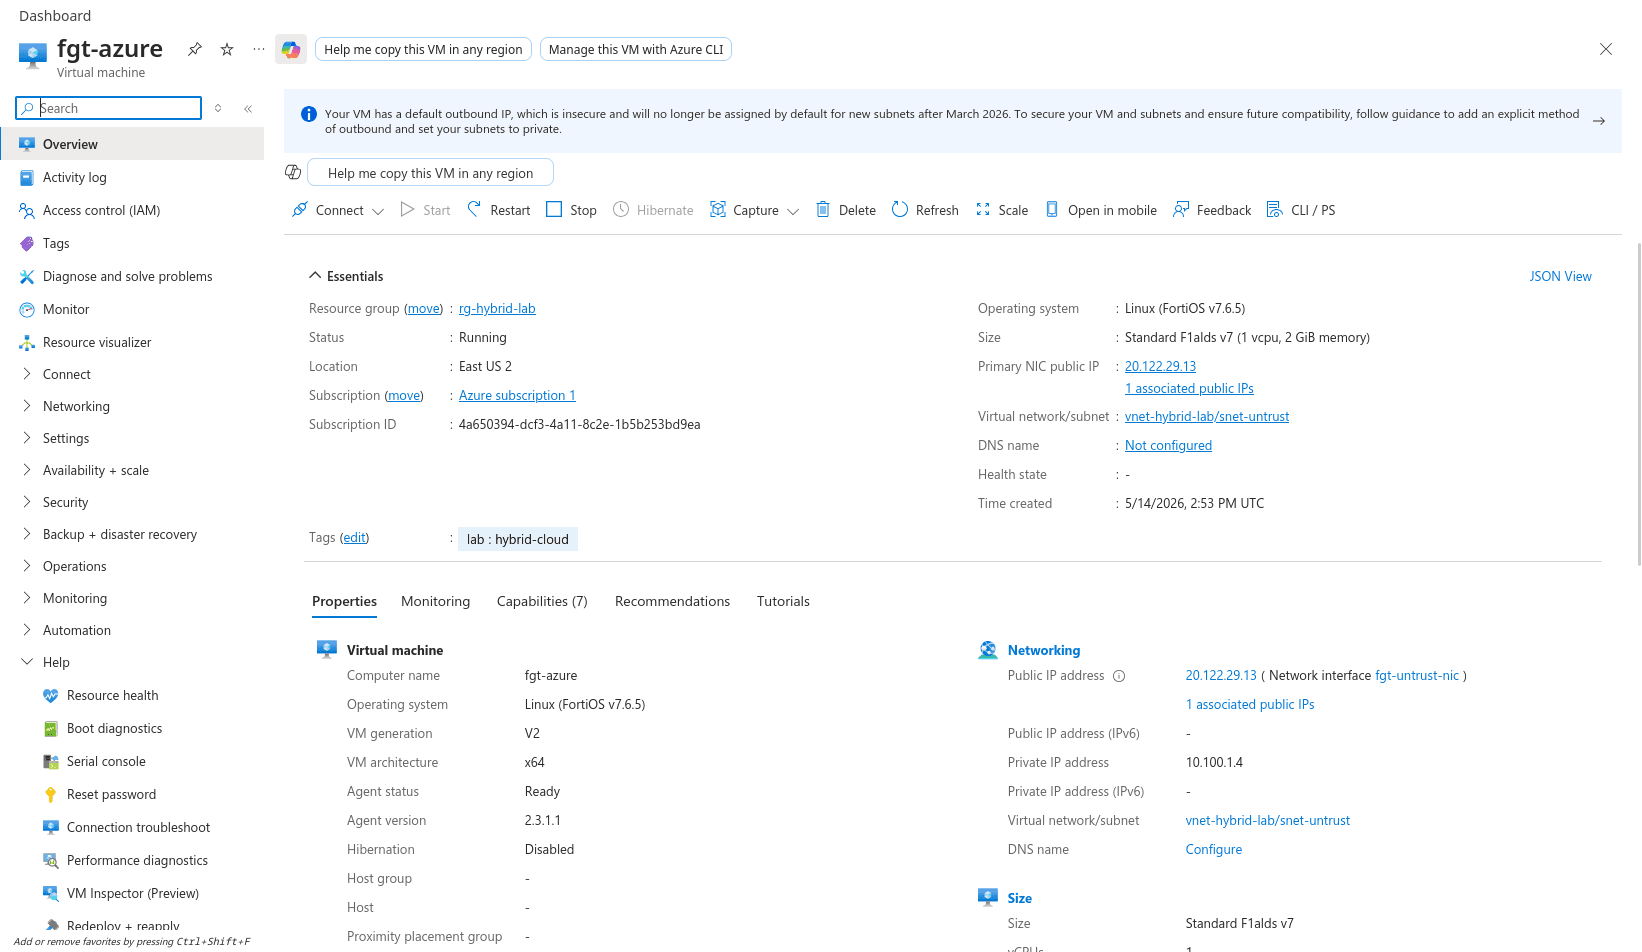Open Scale options
The width and height of the screenshot is (1642, 952).
[1002, 210]
